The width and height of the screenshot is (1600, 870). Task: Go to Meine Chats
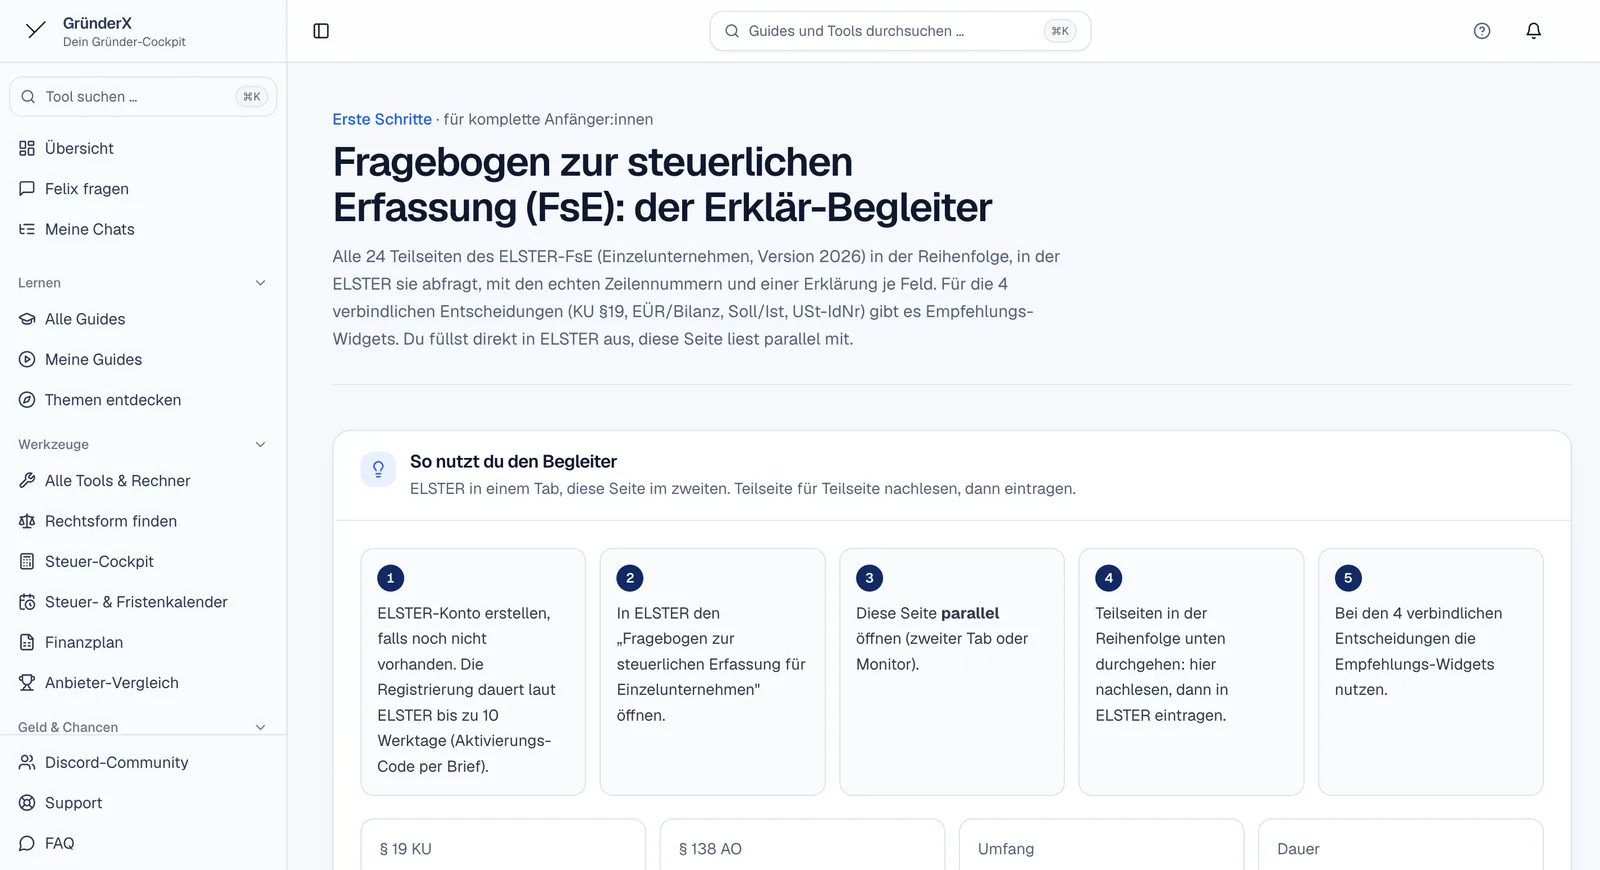coord(143,229)
